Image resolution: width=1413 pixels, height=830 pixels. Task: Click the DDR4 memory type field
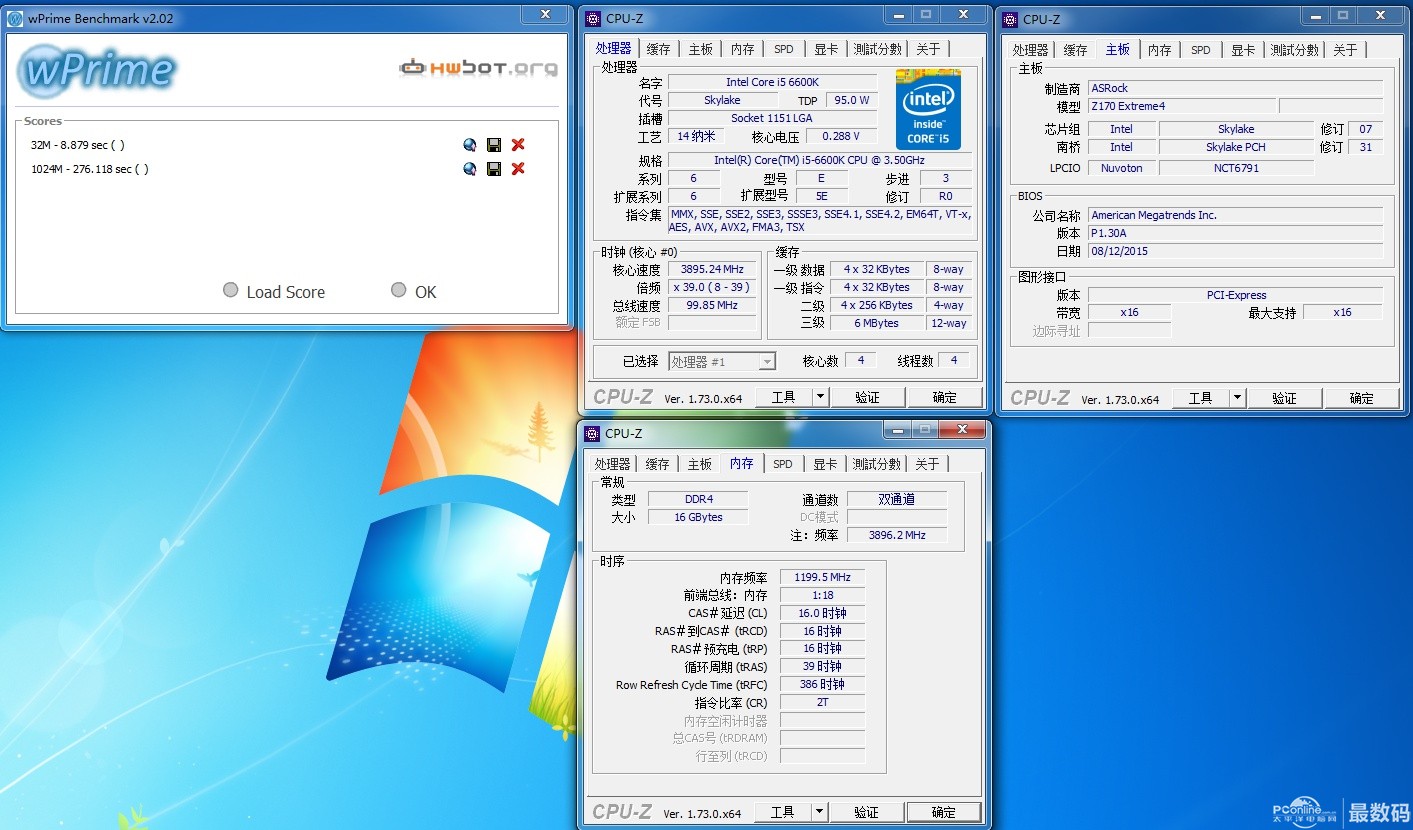pos(698,499)
